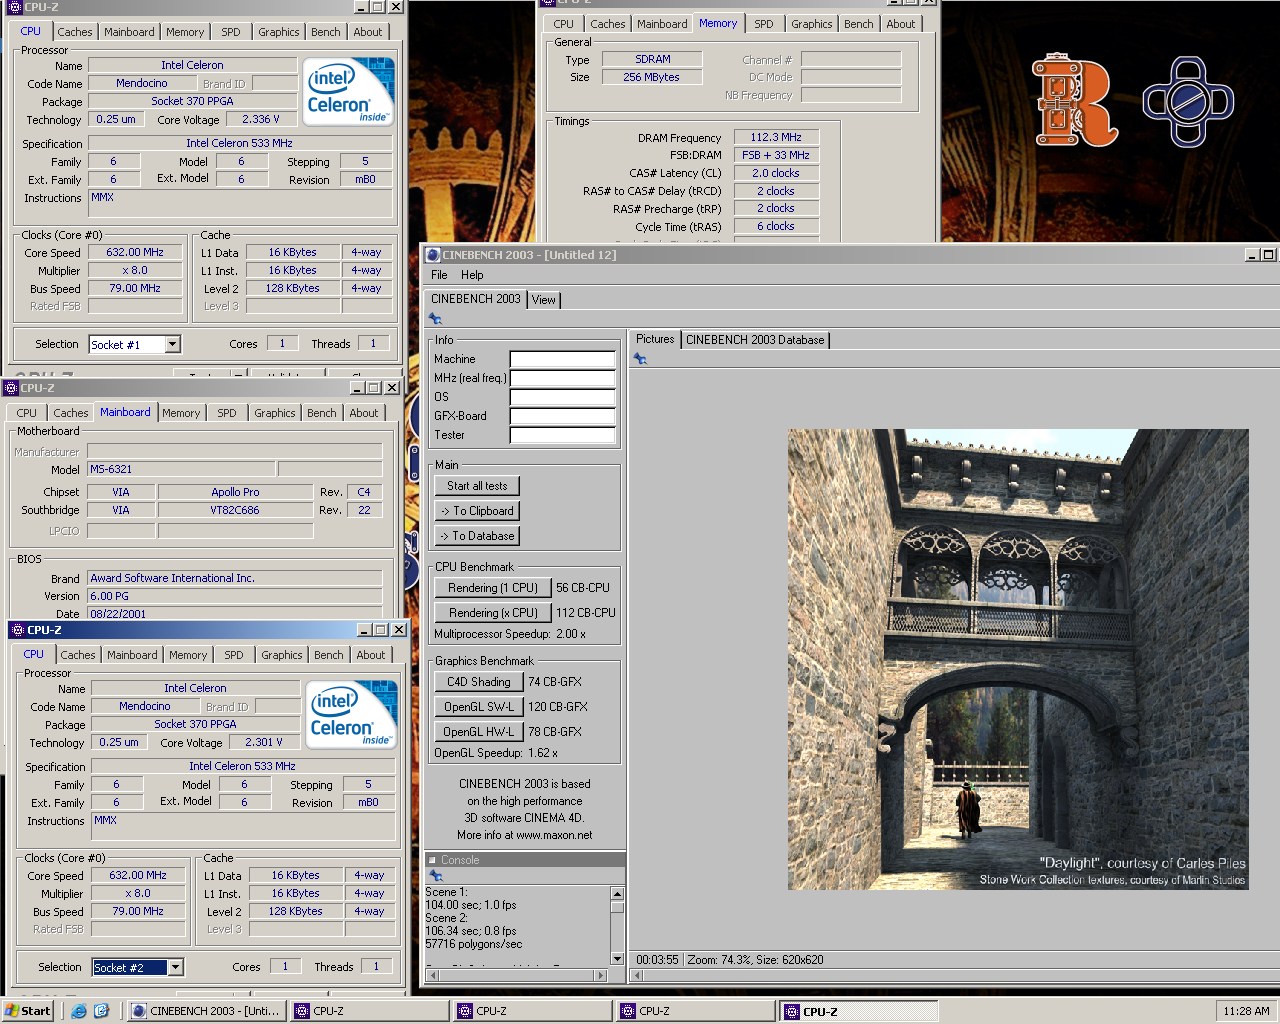Click the 11:28 AM taskbar clock
Screen dimensions: 1280x1024
[x=1247, y=1011]
